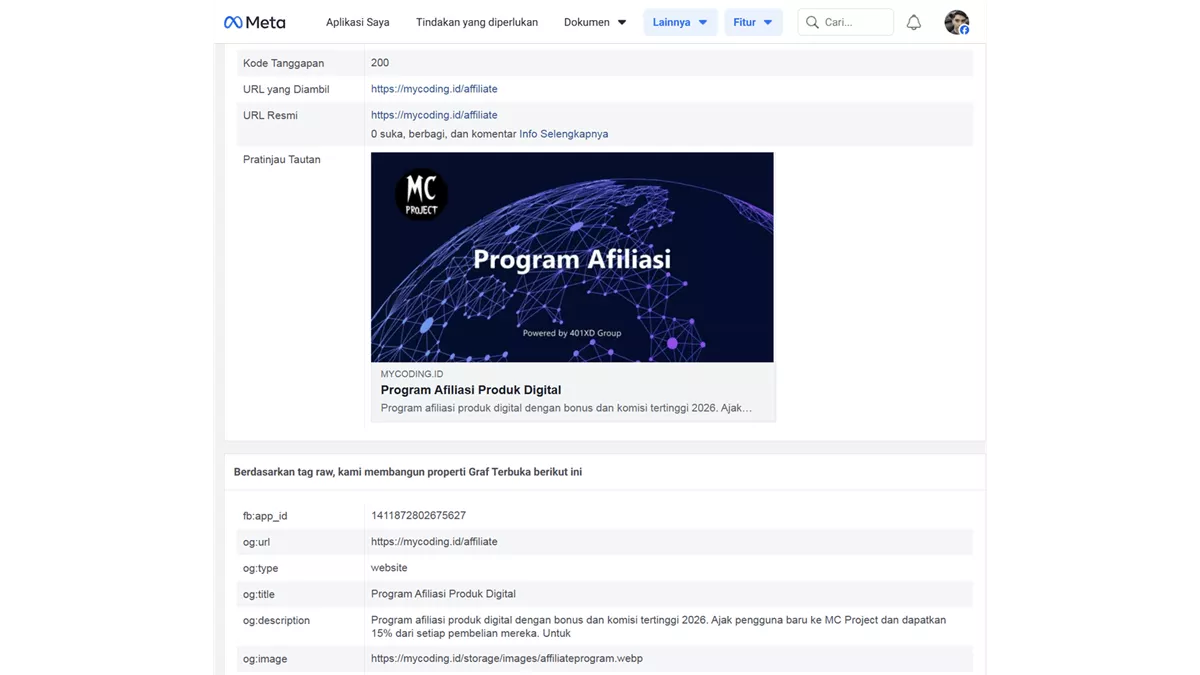
Task: Select the Kode Tanggapan 200 row
Action: coord(379,62)
